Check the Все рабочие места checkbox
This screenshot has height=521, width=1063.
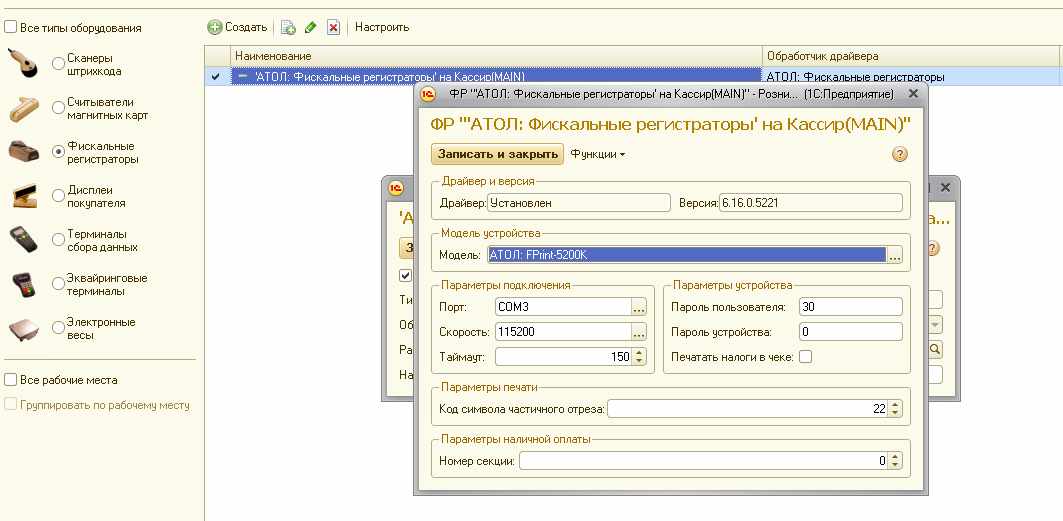pyautogui.click(x=11, y=380)
